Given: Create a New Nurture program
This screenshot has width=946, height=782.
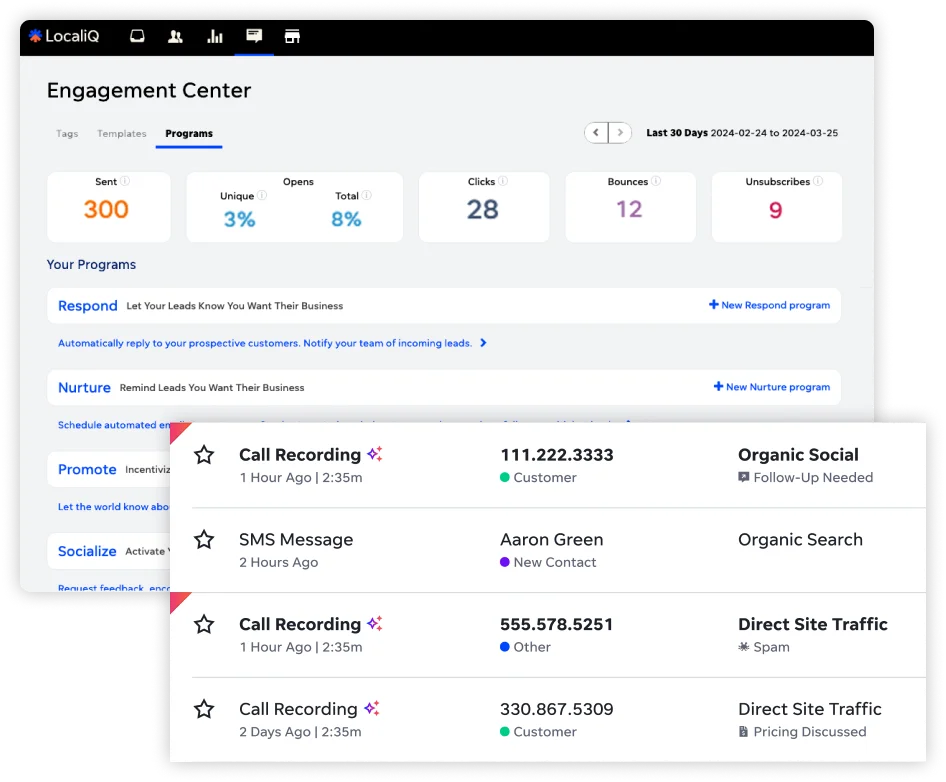Looking at the screenshot, I should (x=772, y=387).
